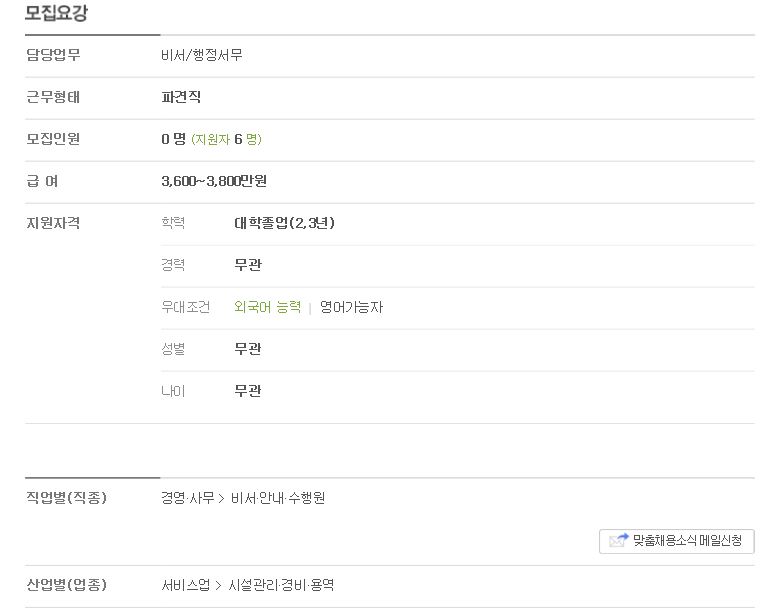Click the 지원자격 row label

53,223
